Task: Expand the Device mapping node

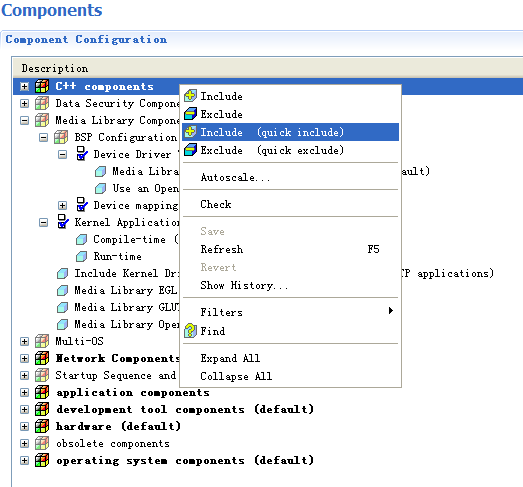Action: (62, 206)
